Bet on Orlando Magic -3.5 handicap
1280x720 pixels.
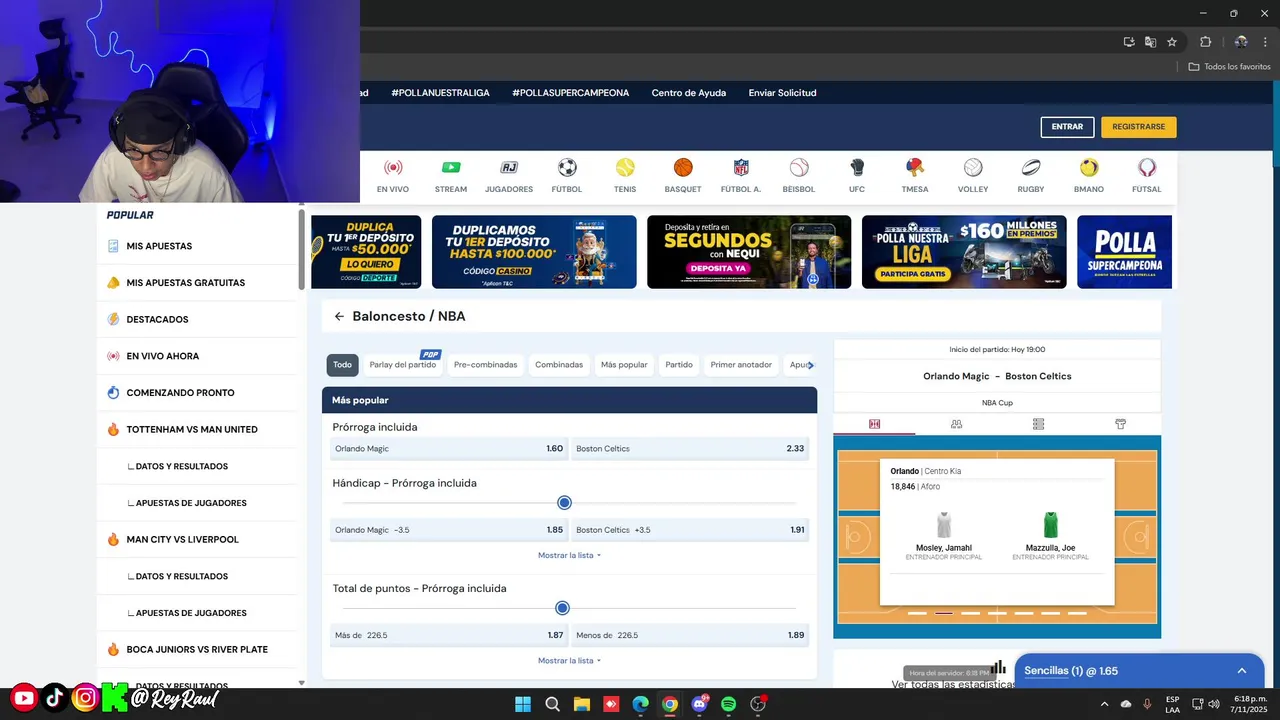point(449,530)
